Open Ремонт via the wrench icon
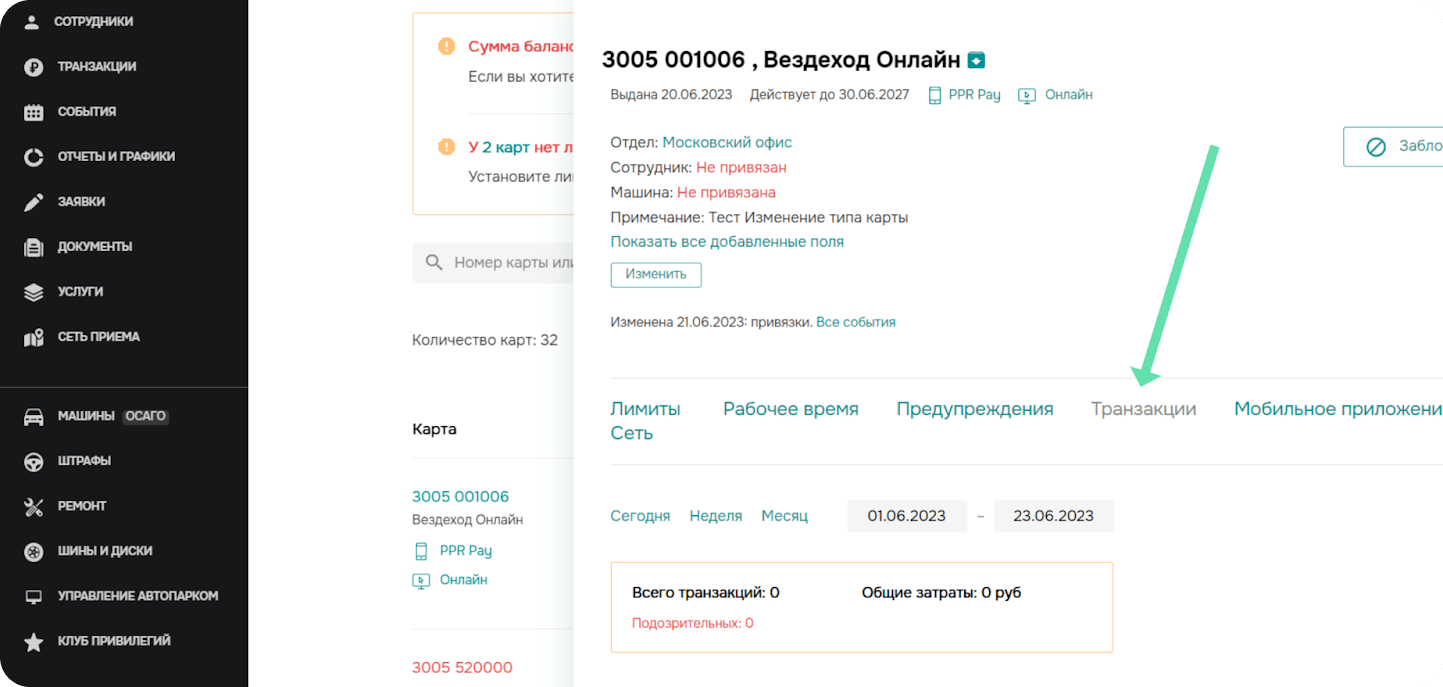The width and height of the screenshot is (1443, 687). [33, 507]
